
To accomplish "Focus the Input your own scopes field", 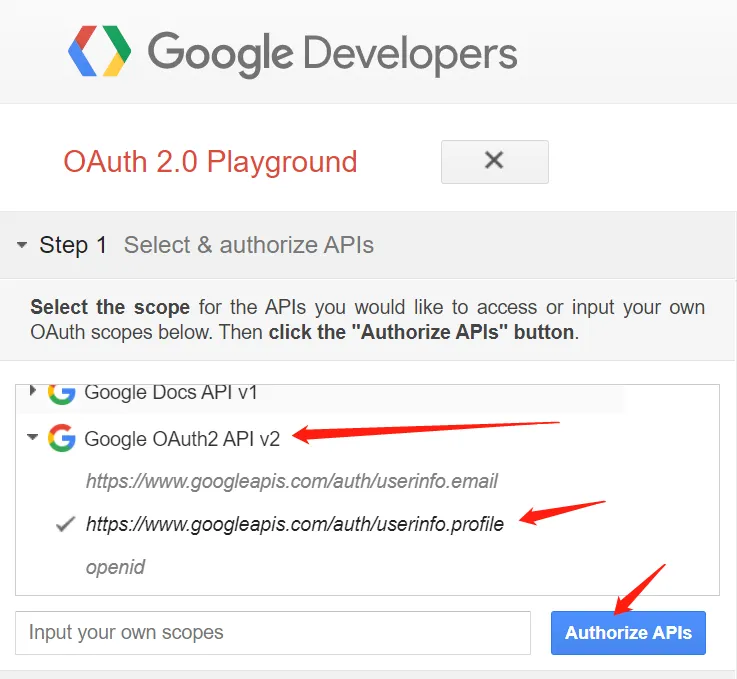I will 273,632.
